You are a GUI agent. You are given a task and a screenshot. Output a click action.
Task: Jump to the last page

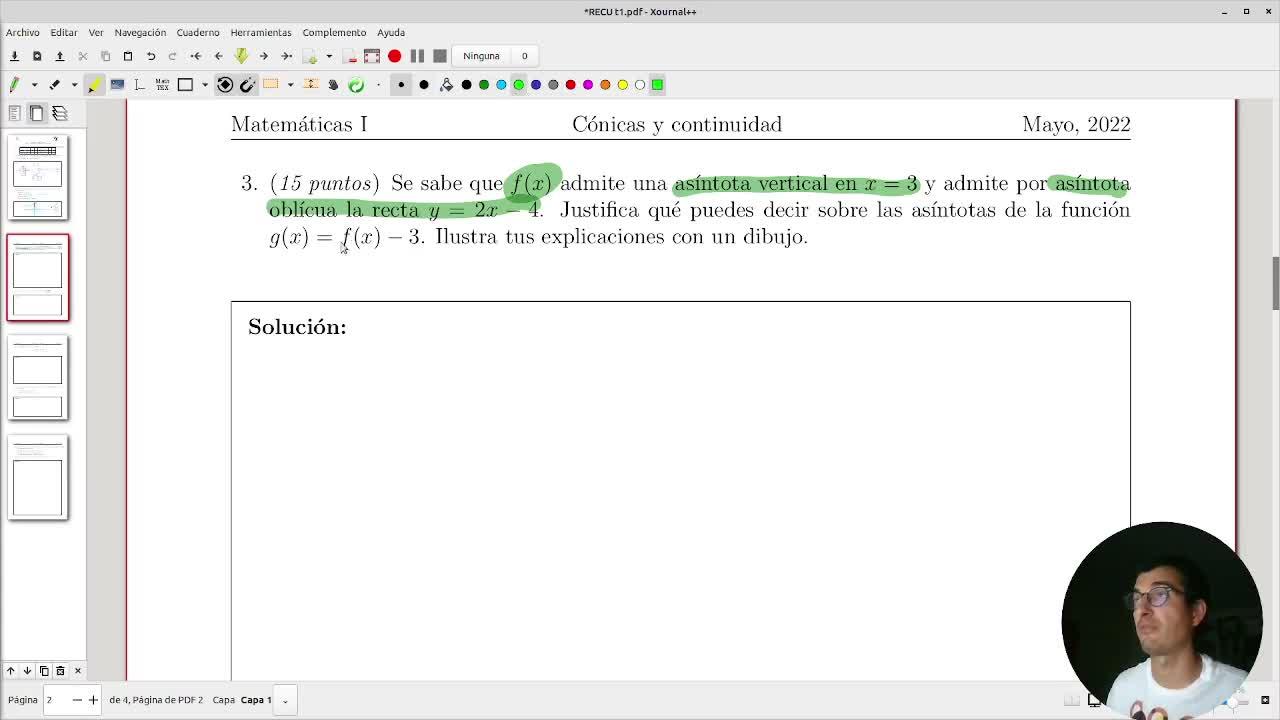tap(287, 56)
